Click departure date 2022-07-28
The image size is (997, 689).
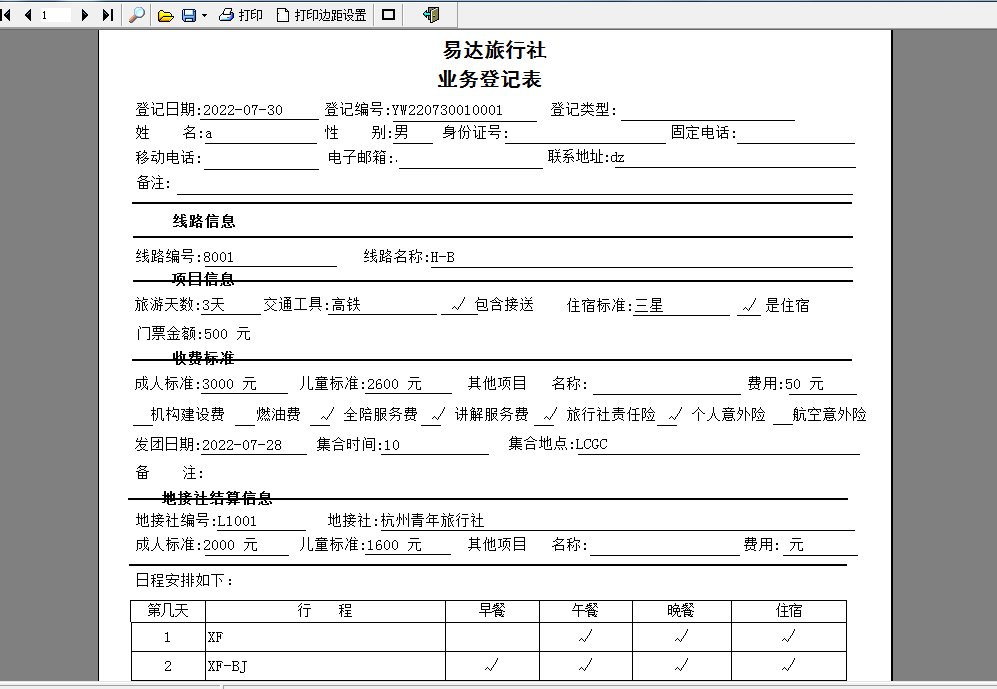242,445
